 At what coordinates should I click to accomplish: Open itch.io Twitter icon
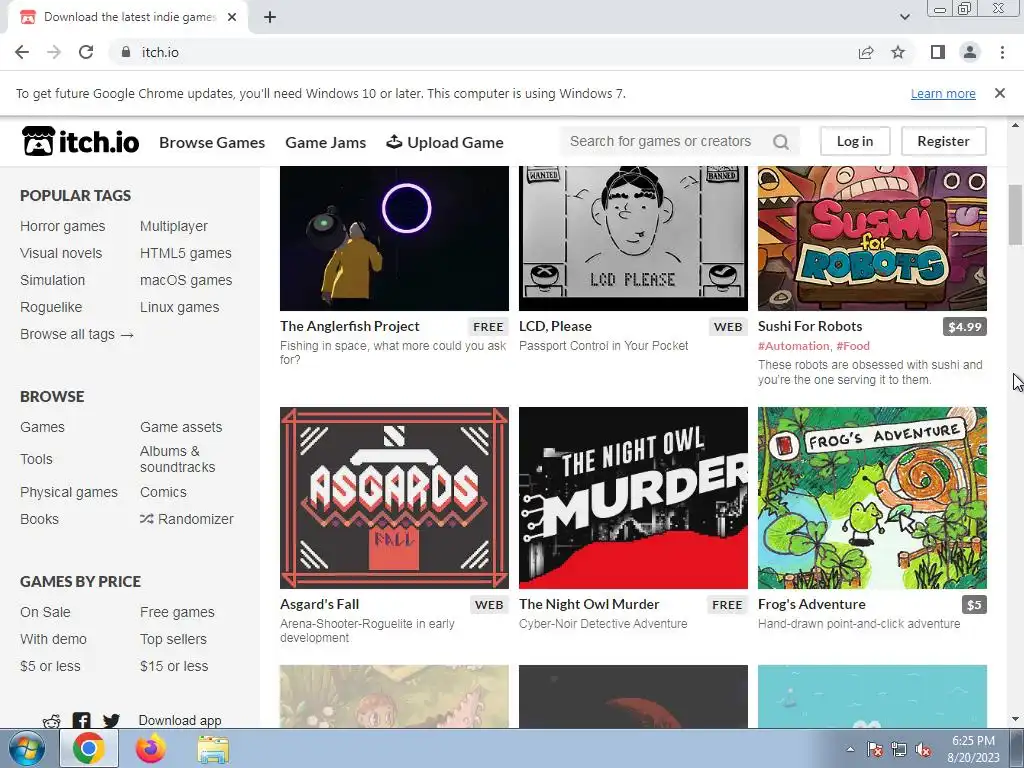tap(111, 721)
